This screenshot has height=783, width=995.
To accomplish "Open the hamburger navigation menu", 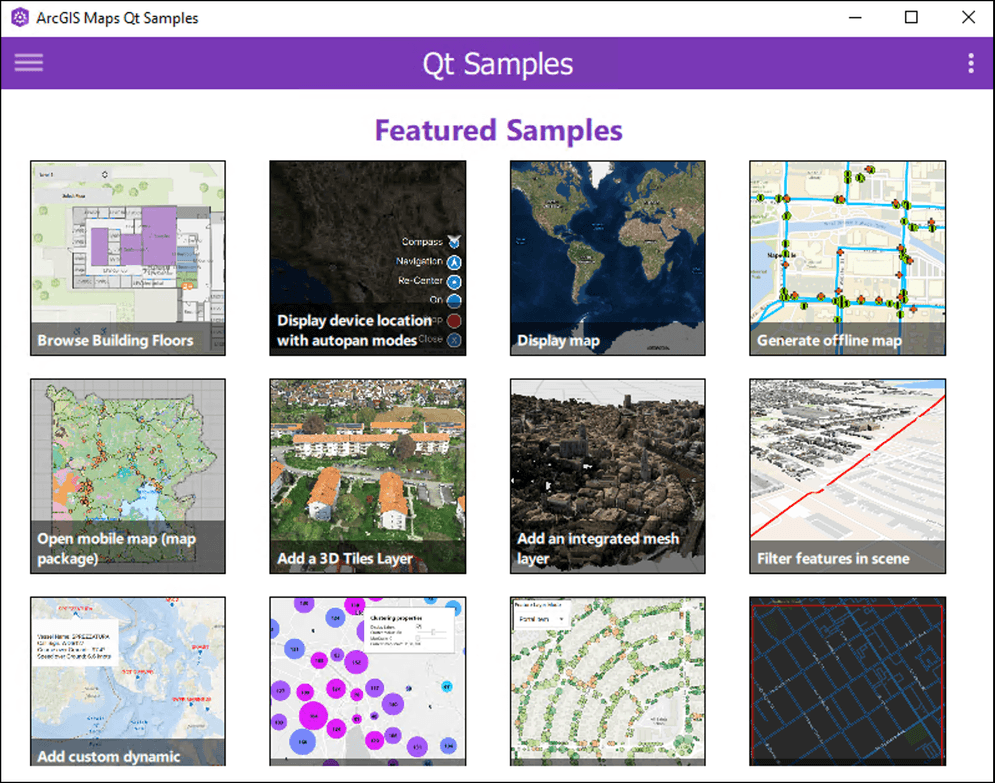I will pos(29,62).
